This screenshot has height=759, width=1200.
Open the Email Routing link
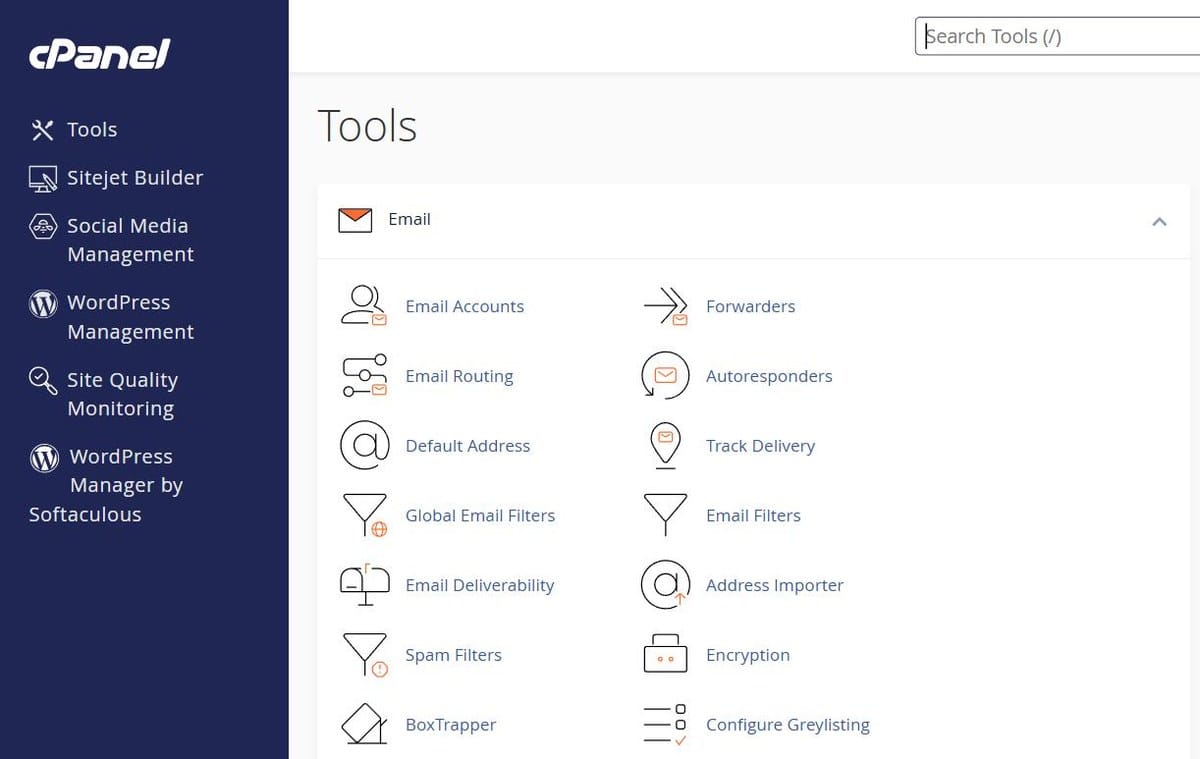coord(459,377)
